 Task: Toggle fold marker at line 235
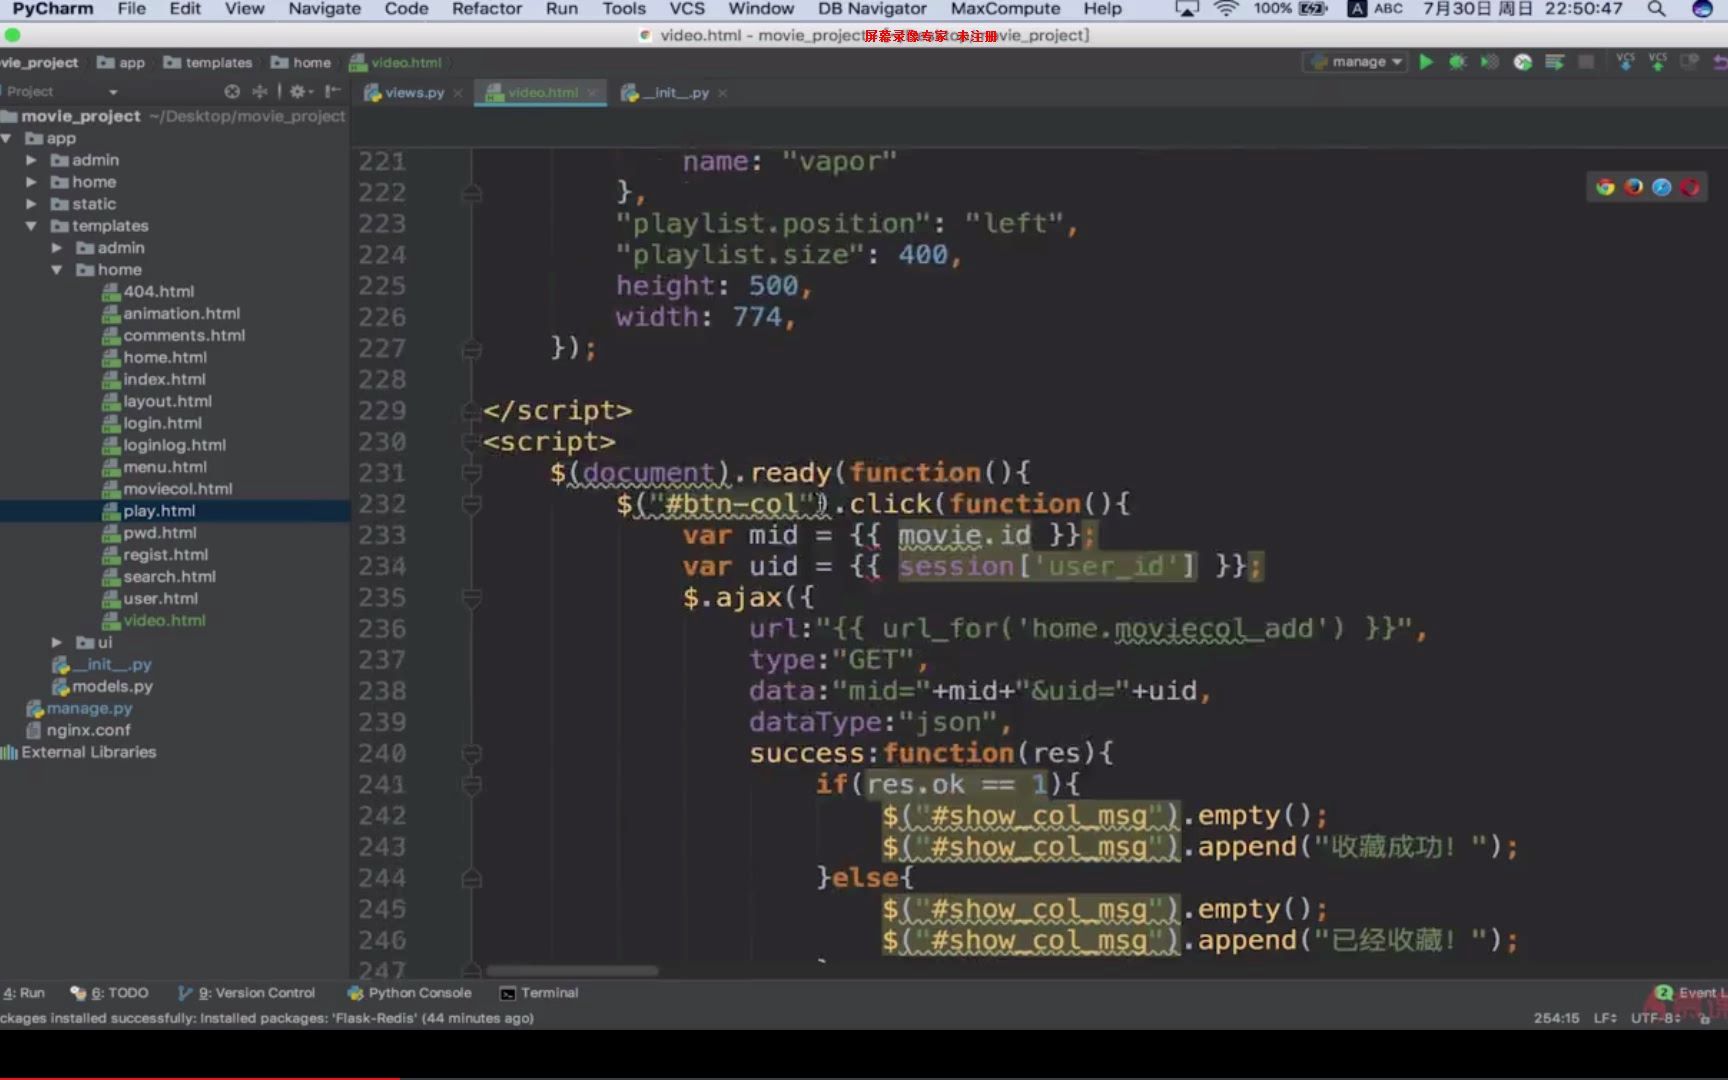click(472, 598)
